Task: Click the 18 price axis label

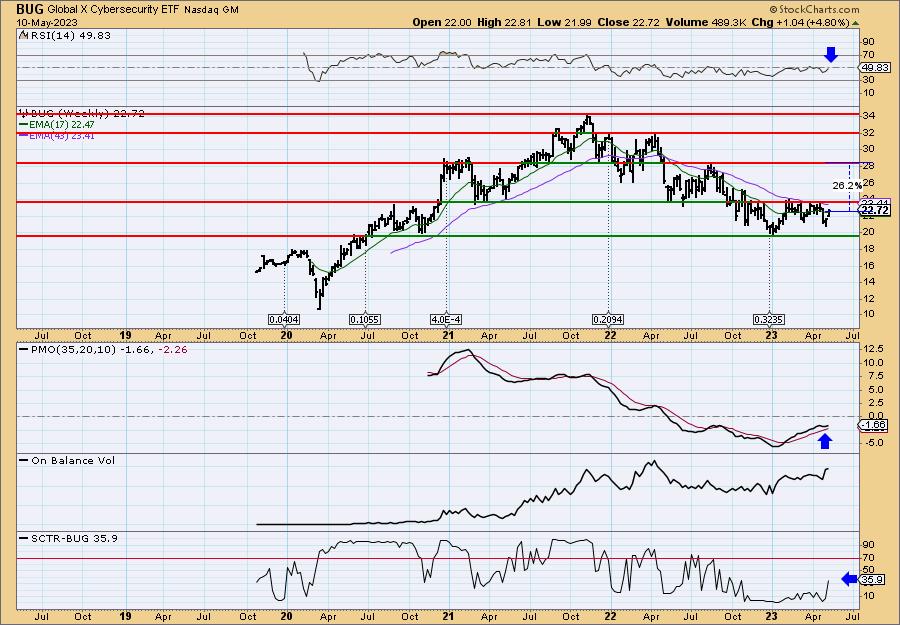Action: point(870,249)
